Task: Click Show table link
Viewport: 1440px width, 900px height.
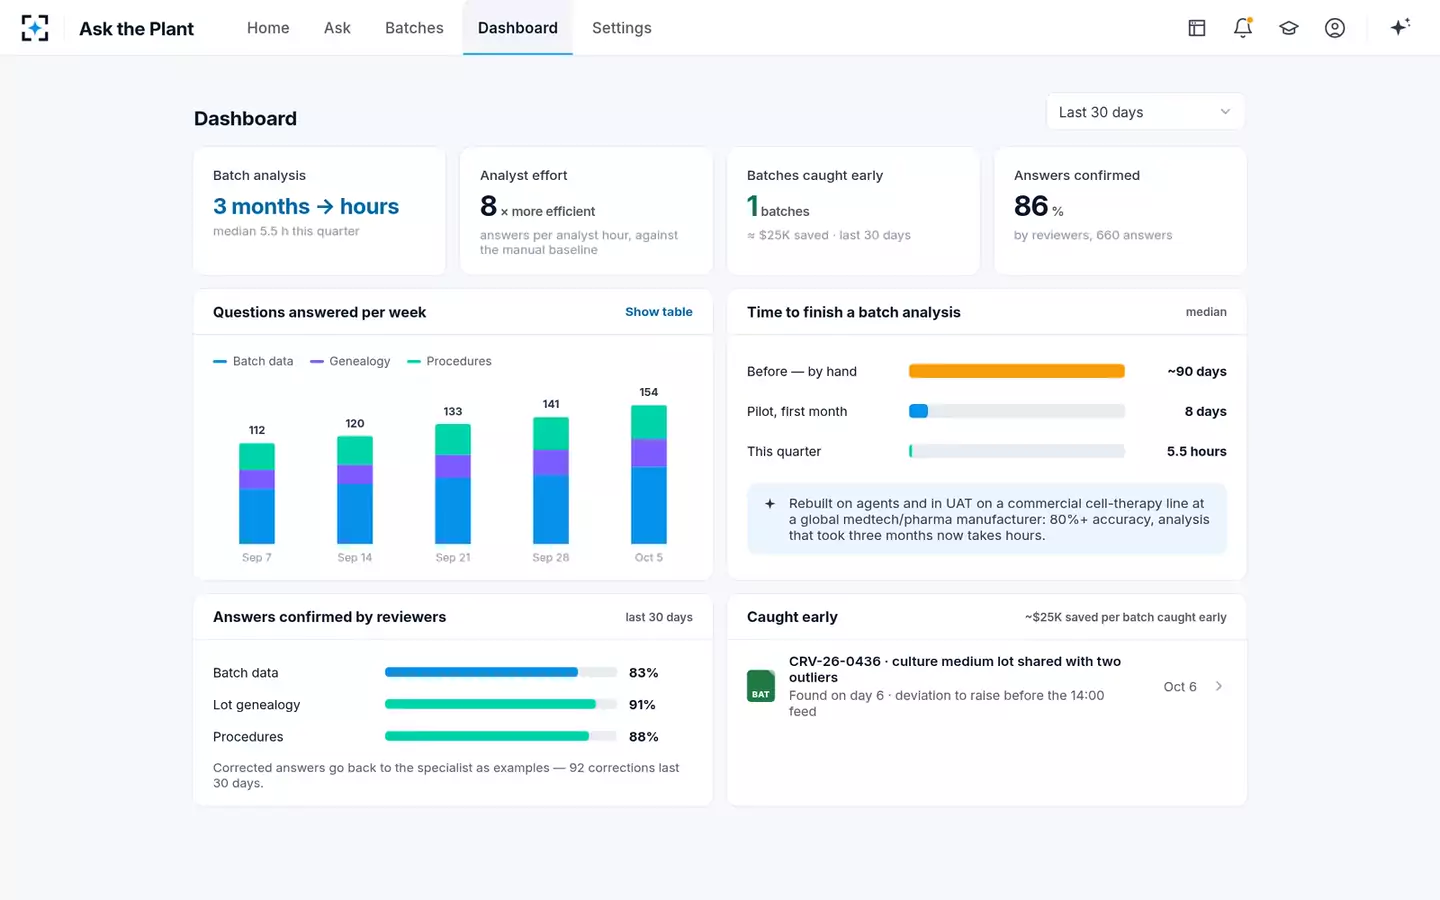Action: coord(659,312)
